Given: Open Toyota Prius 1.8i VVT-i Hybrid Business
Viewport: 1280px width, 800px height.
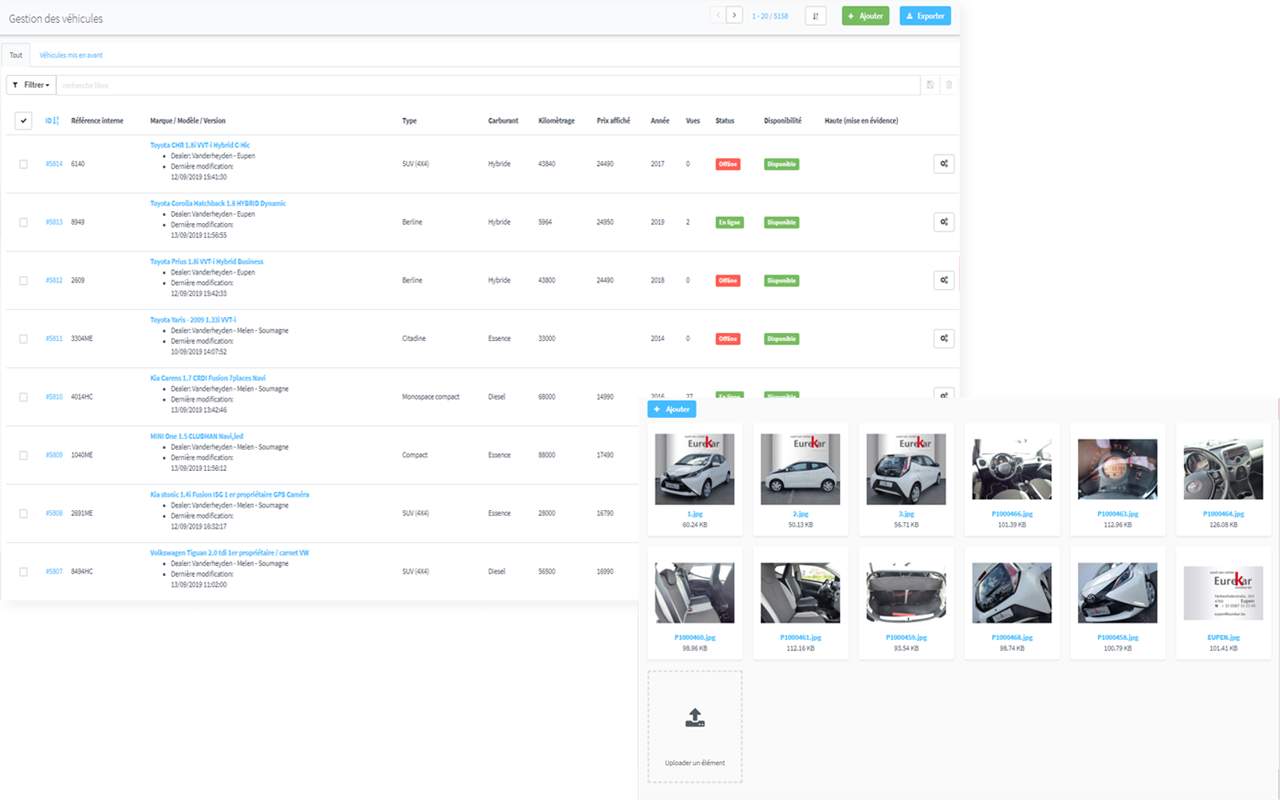Looking at the screenshot, I should pos(207,262).
